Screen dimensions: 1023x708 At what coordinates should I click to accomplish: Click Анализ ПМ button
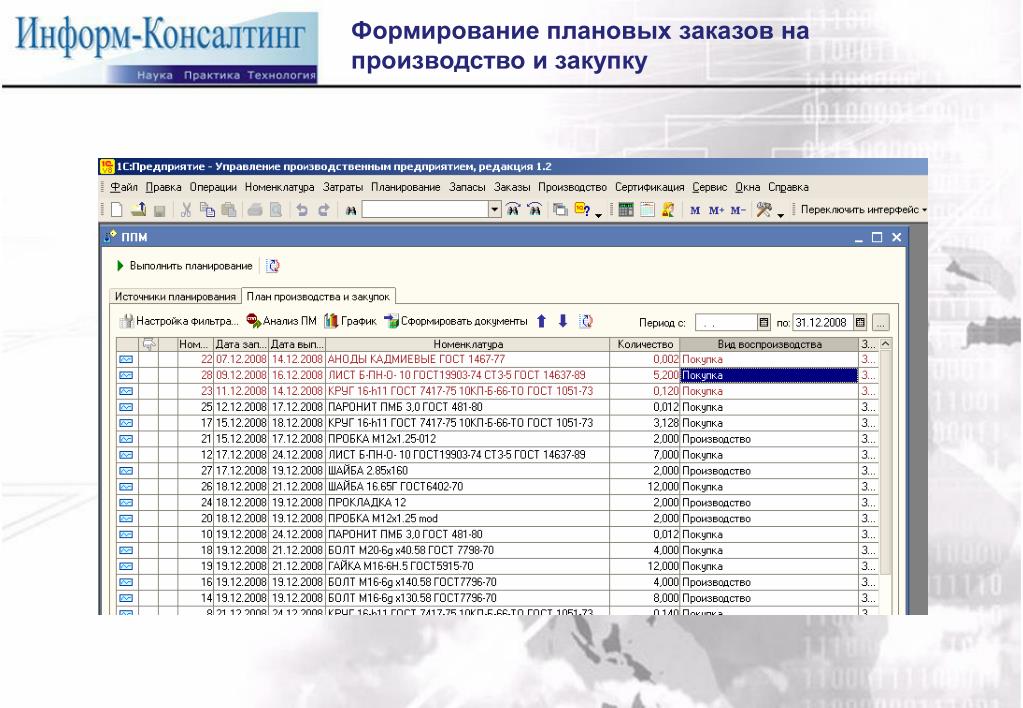point(281,321)
